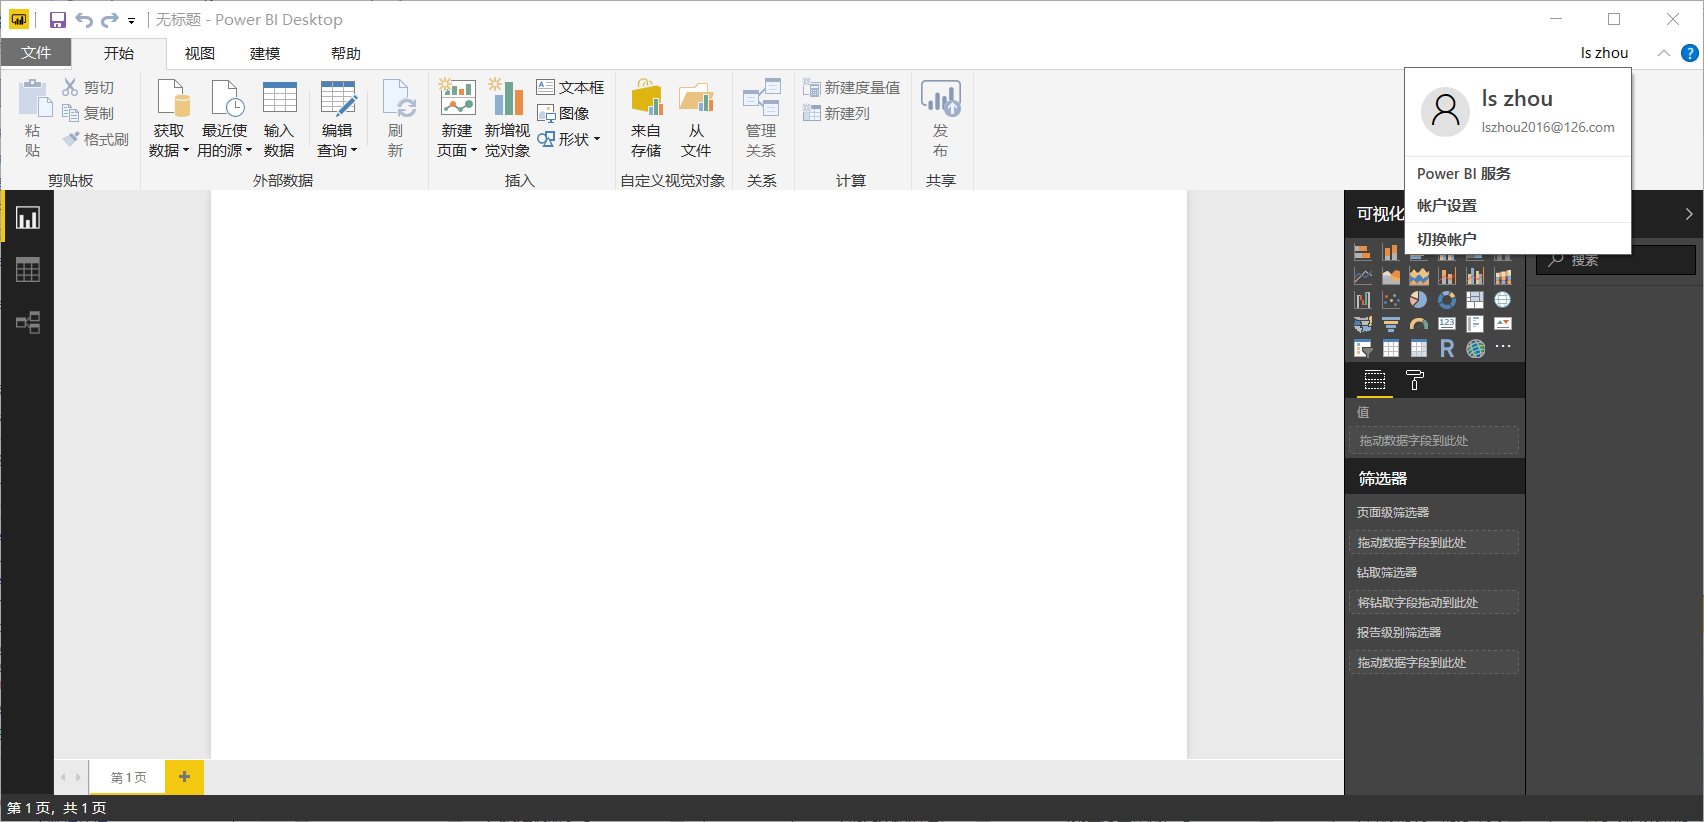Open the Data view in sidebar
The width and height of the screenshot is (1704, 822).
tap(28, 270)
